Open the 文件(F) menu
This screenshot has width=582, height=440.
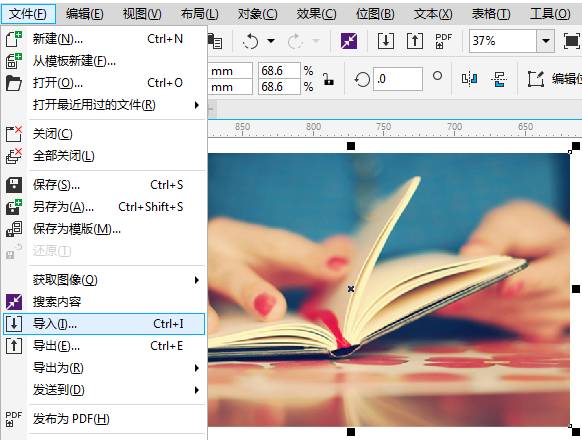28,14
